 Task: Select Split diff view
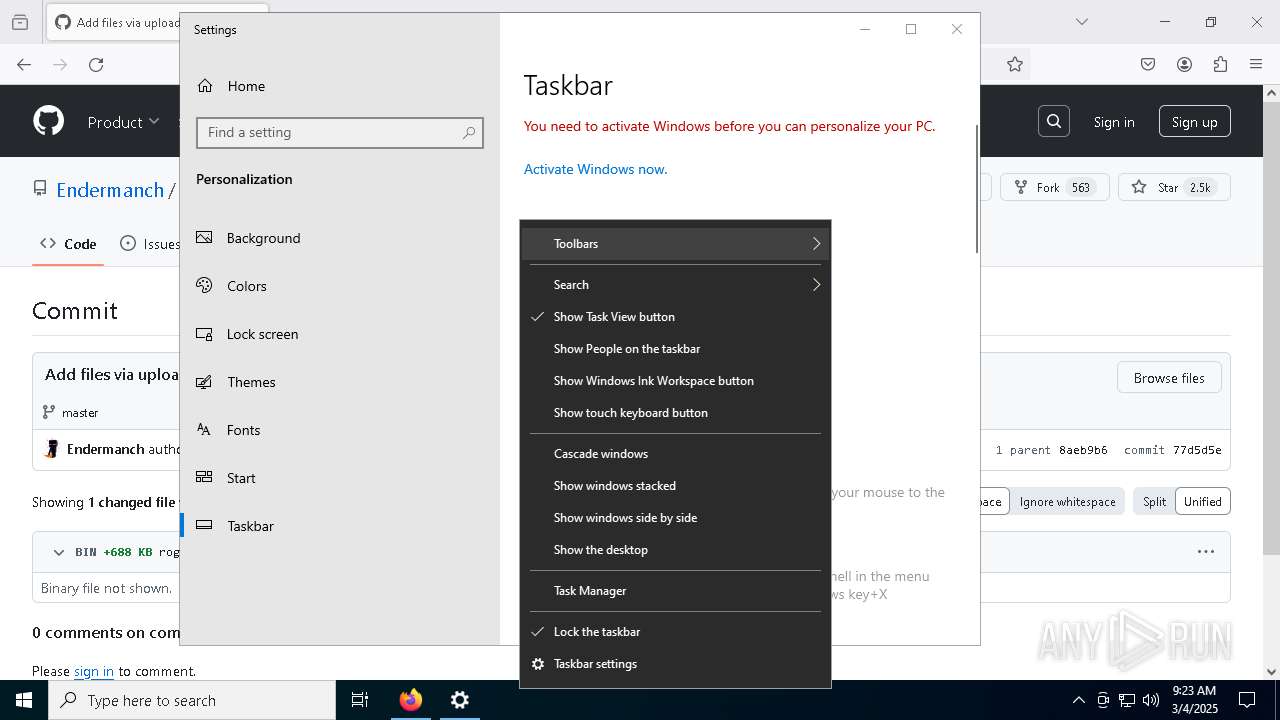(1154, 502)
